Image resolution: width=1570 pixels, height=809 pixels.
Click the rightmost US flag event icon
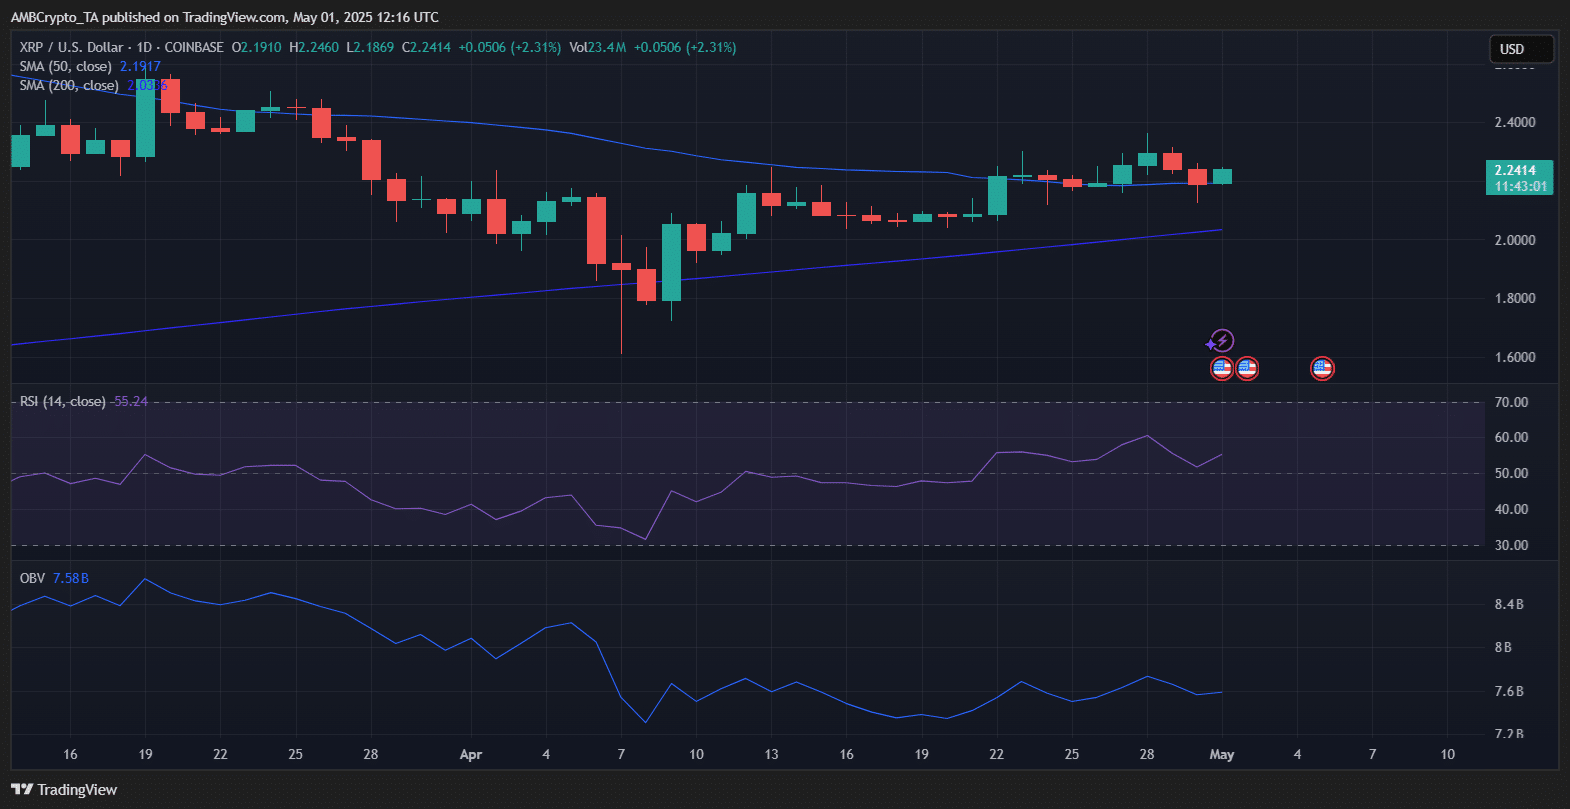tap(1322, 368)
